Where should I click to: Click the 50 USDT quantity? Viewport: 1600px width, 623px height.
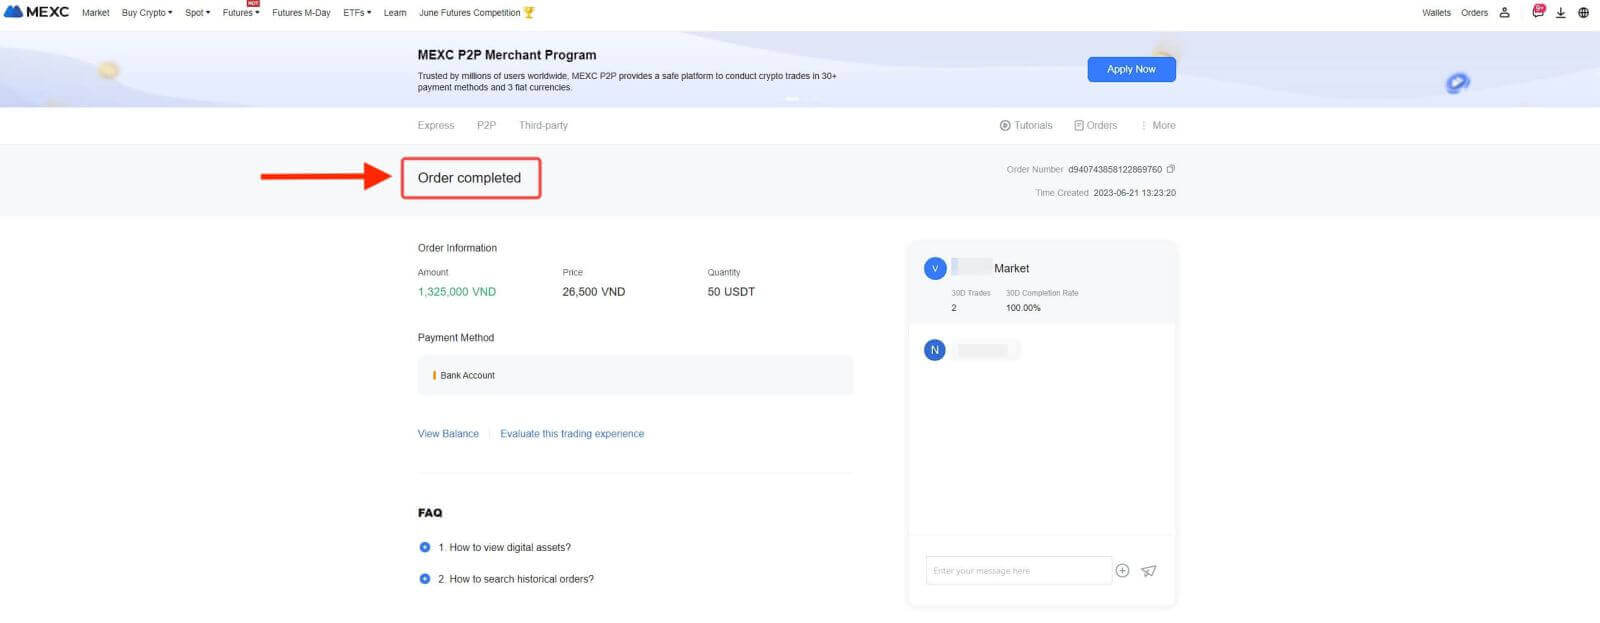coord(731,292)
